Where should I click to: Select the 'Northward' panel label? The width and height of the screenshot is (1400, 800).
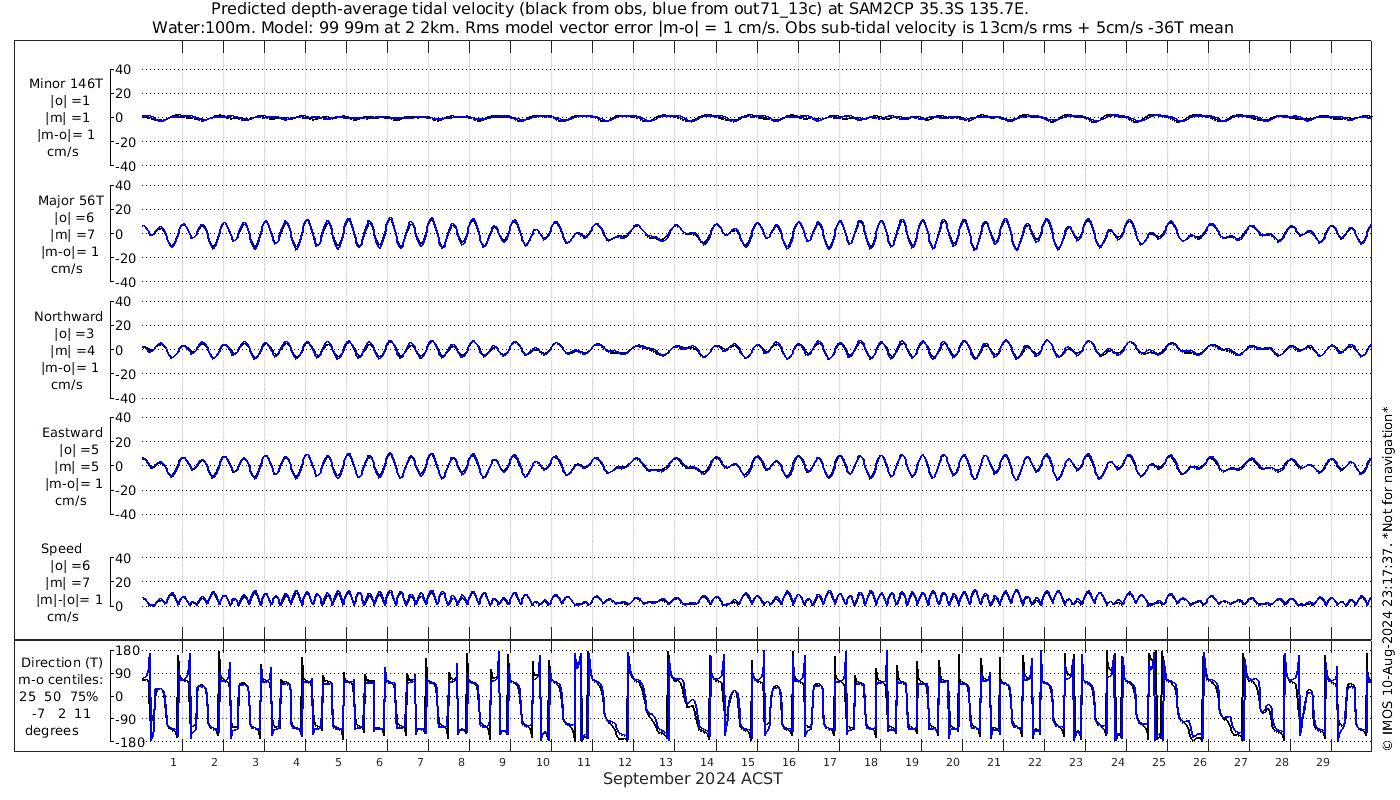pyautogui.click(x=69, y=316)
